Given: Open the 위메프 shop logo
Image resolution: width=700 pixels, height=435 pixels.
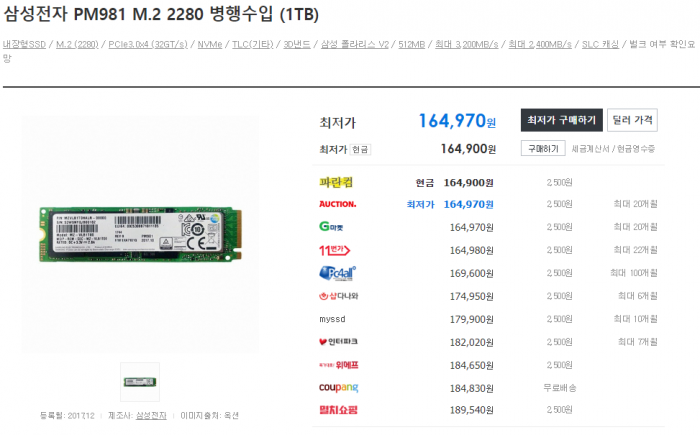Looking at the screenshot, I should point(338,365).
